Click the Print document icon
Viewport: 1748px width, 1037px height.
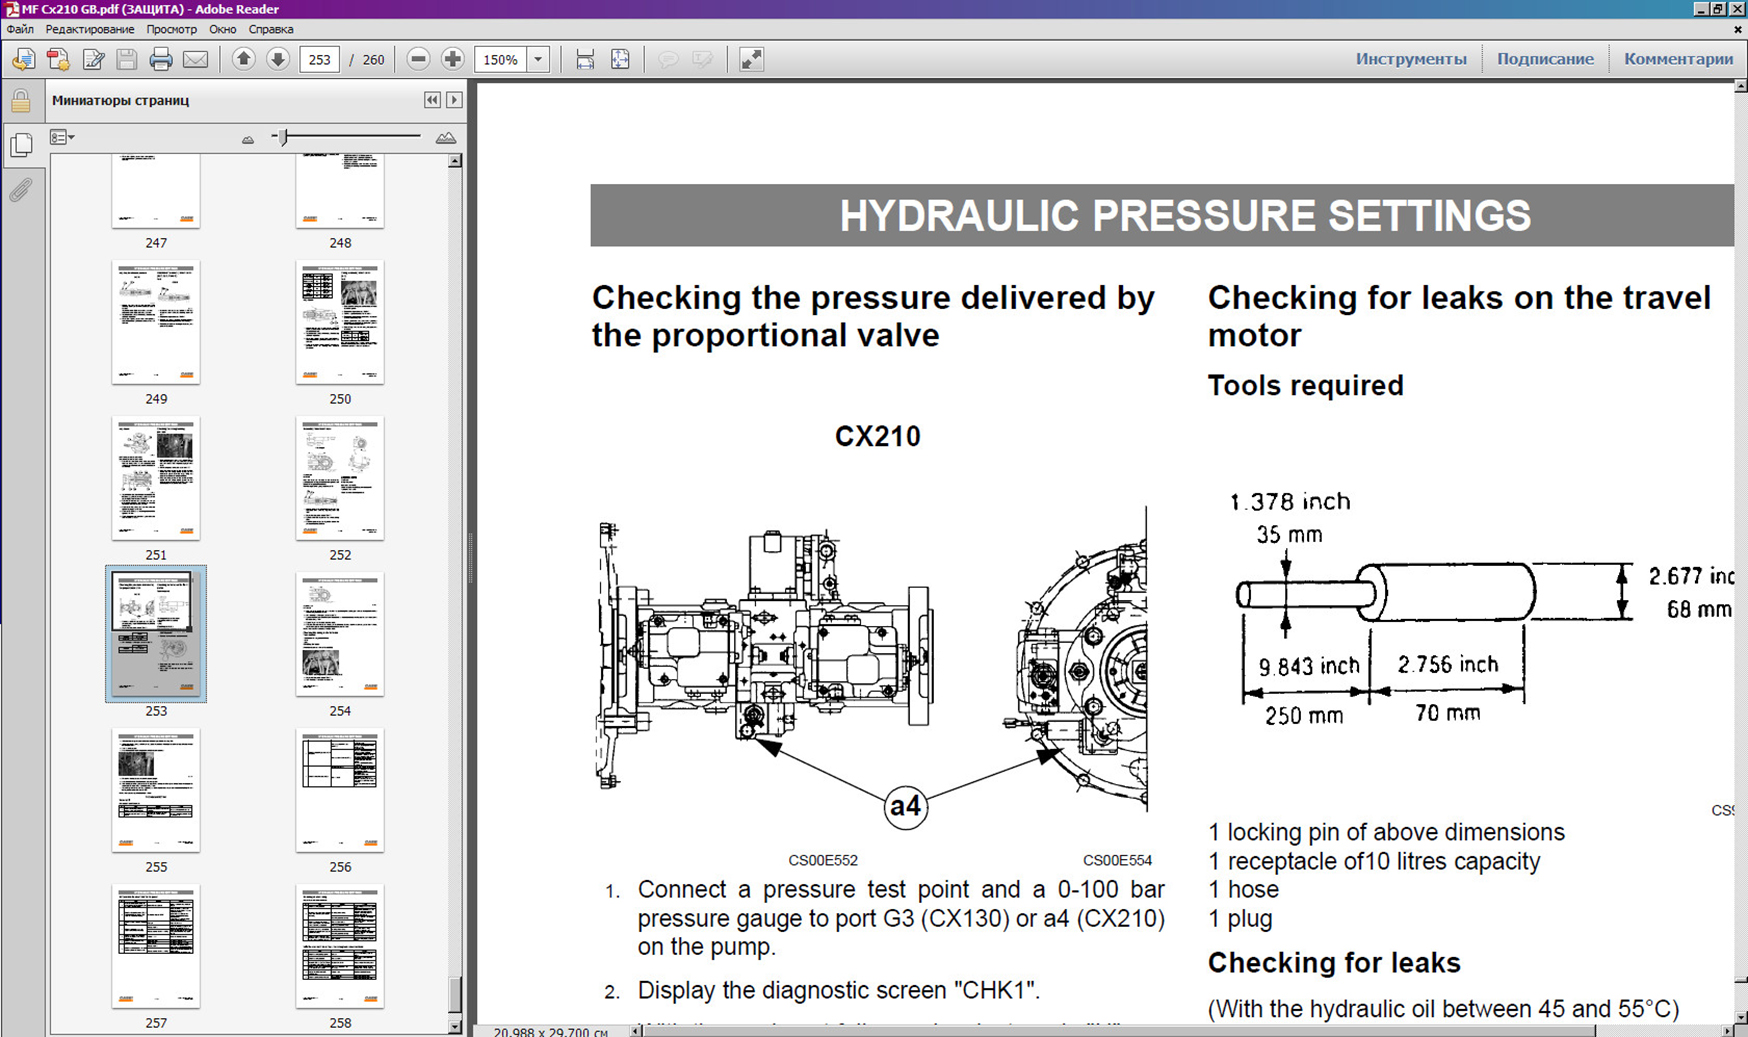[160, 60]
